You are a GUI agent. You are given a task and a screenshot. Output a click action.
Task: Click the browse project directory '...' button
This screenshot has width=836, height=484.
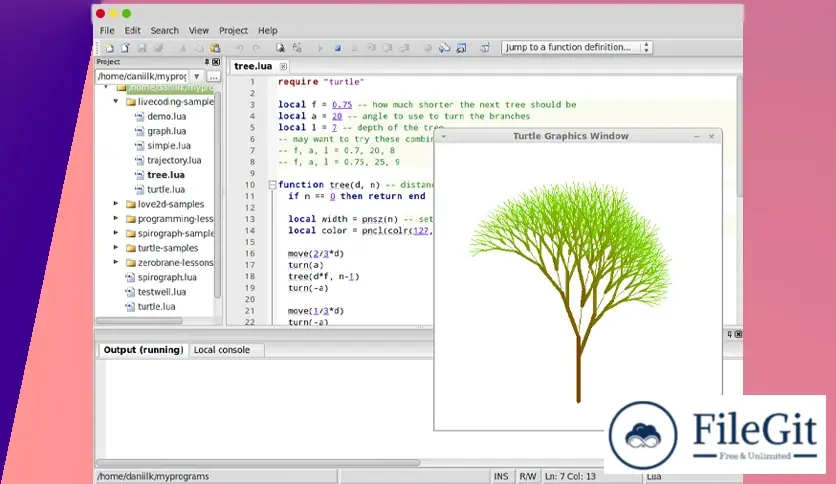tap(214, 77)
